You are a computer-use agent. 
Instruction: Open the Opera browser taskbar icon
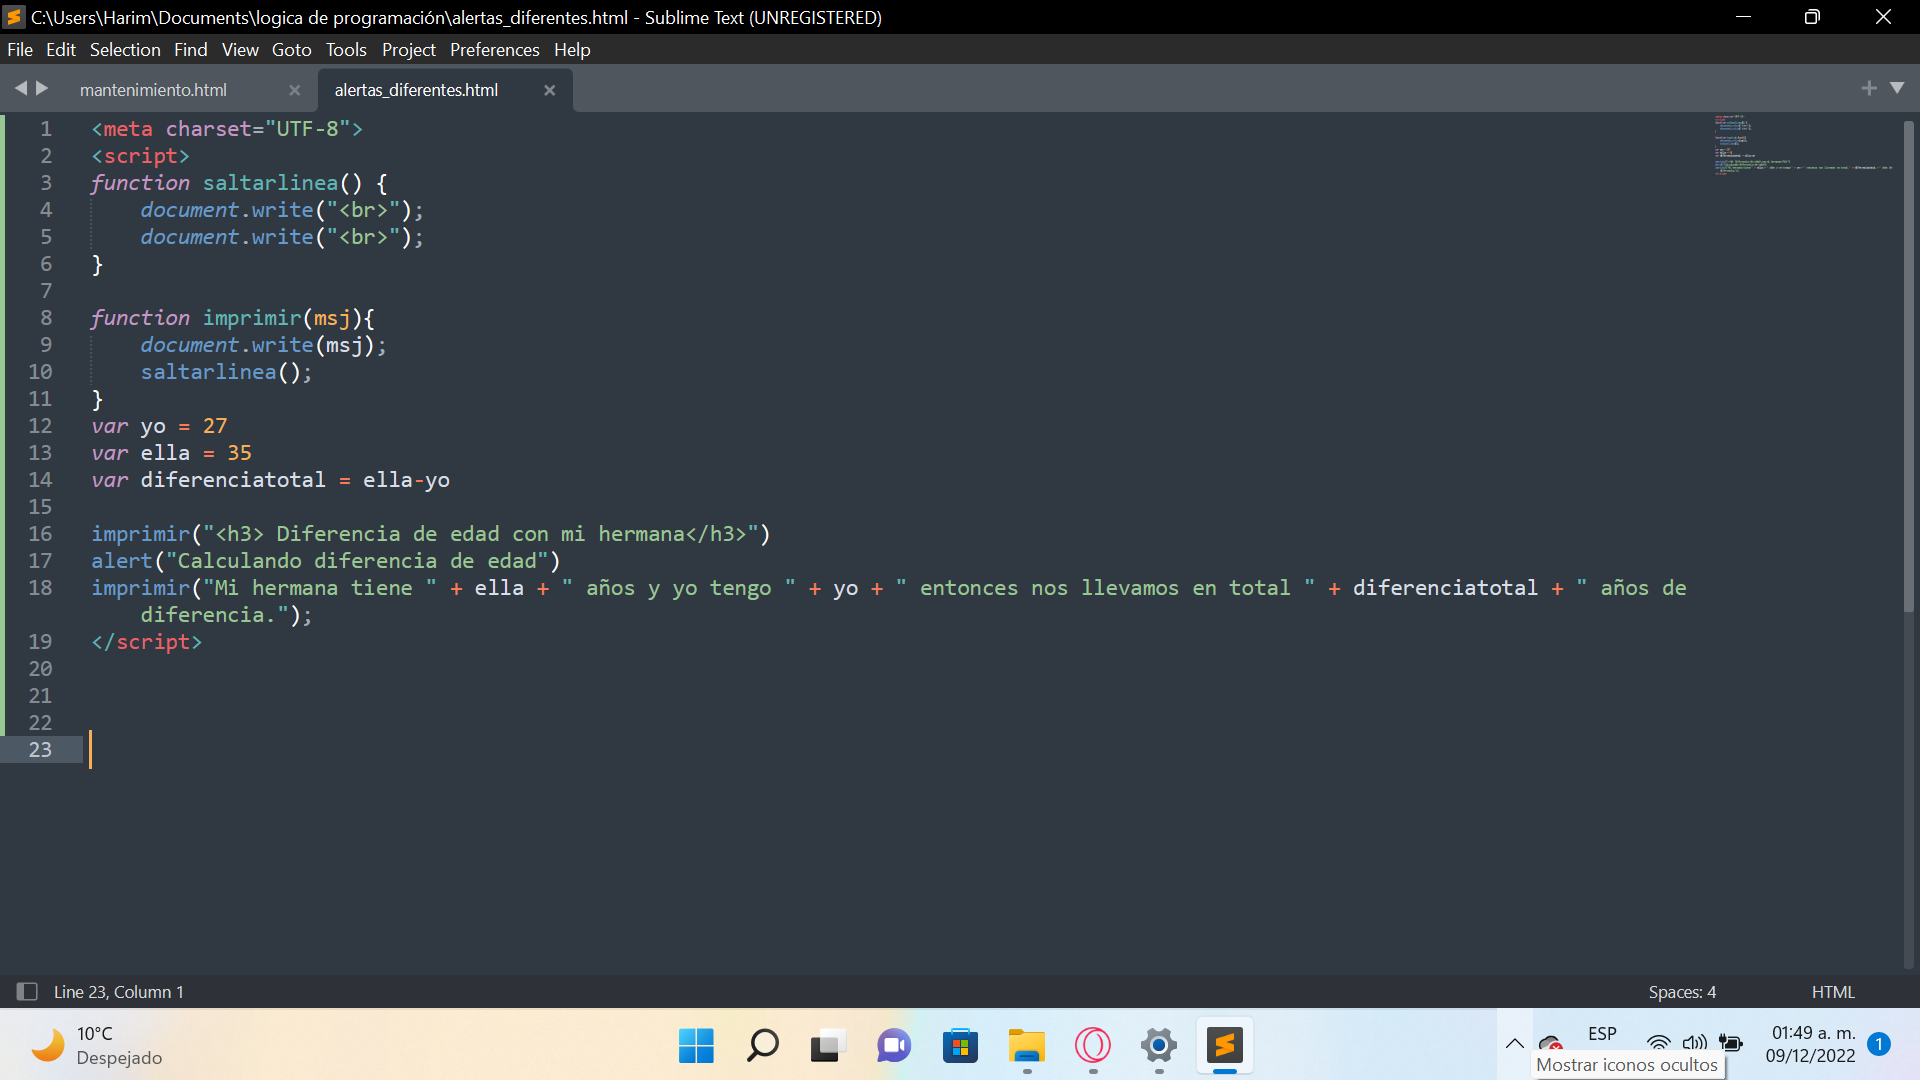pos(1093,1046)
